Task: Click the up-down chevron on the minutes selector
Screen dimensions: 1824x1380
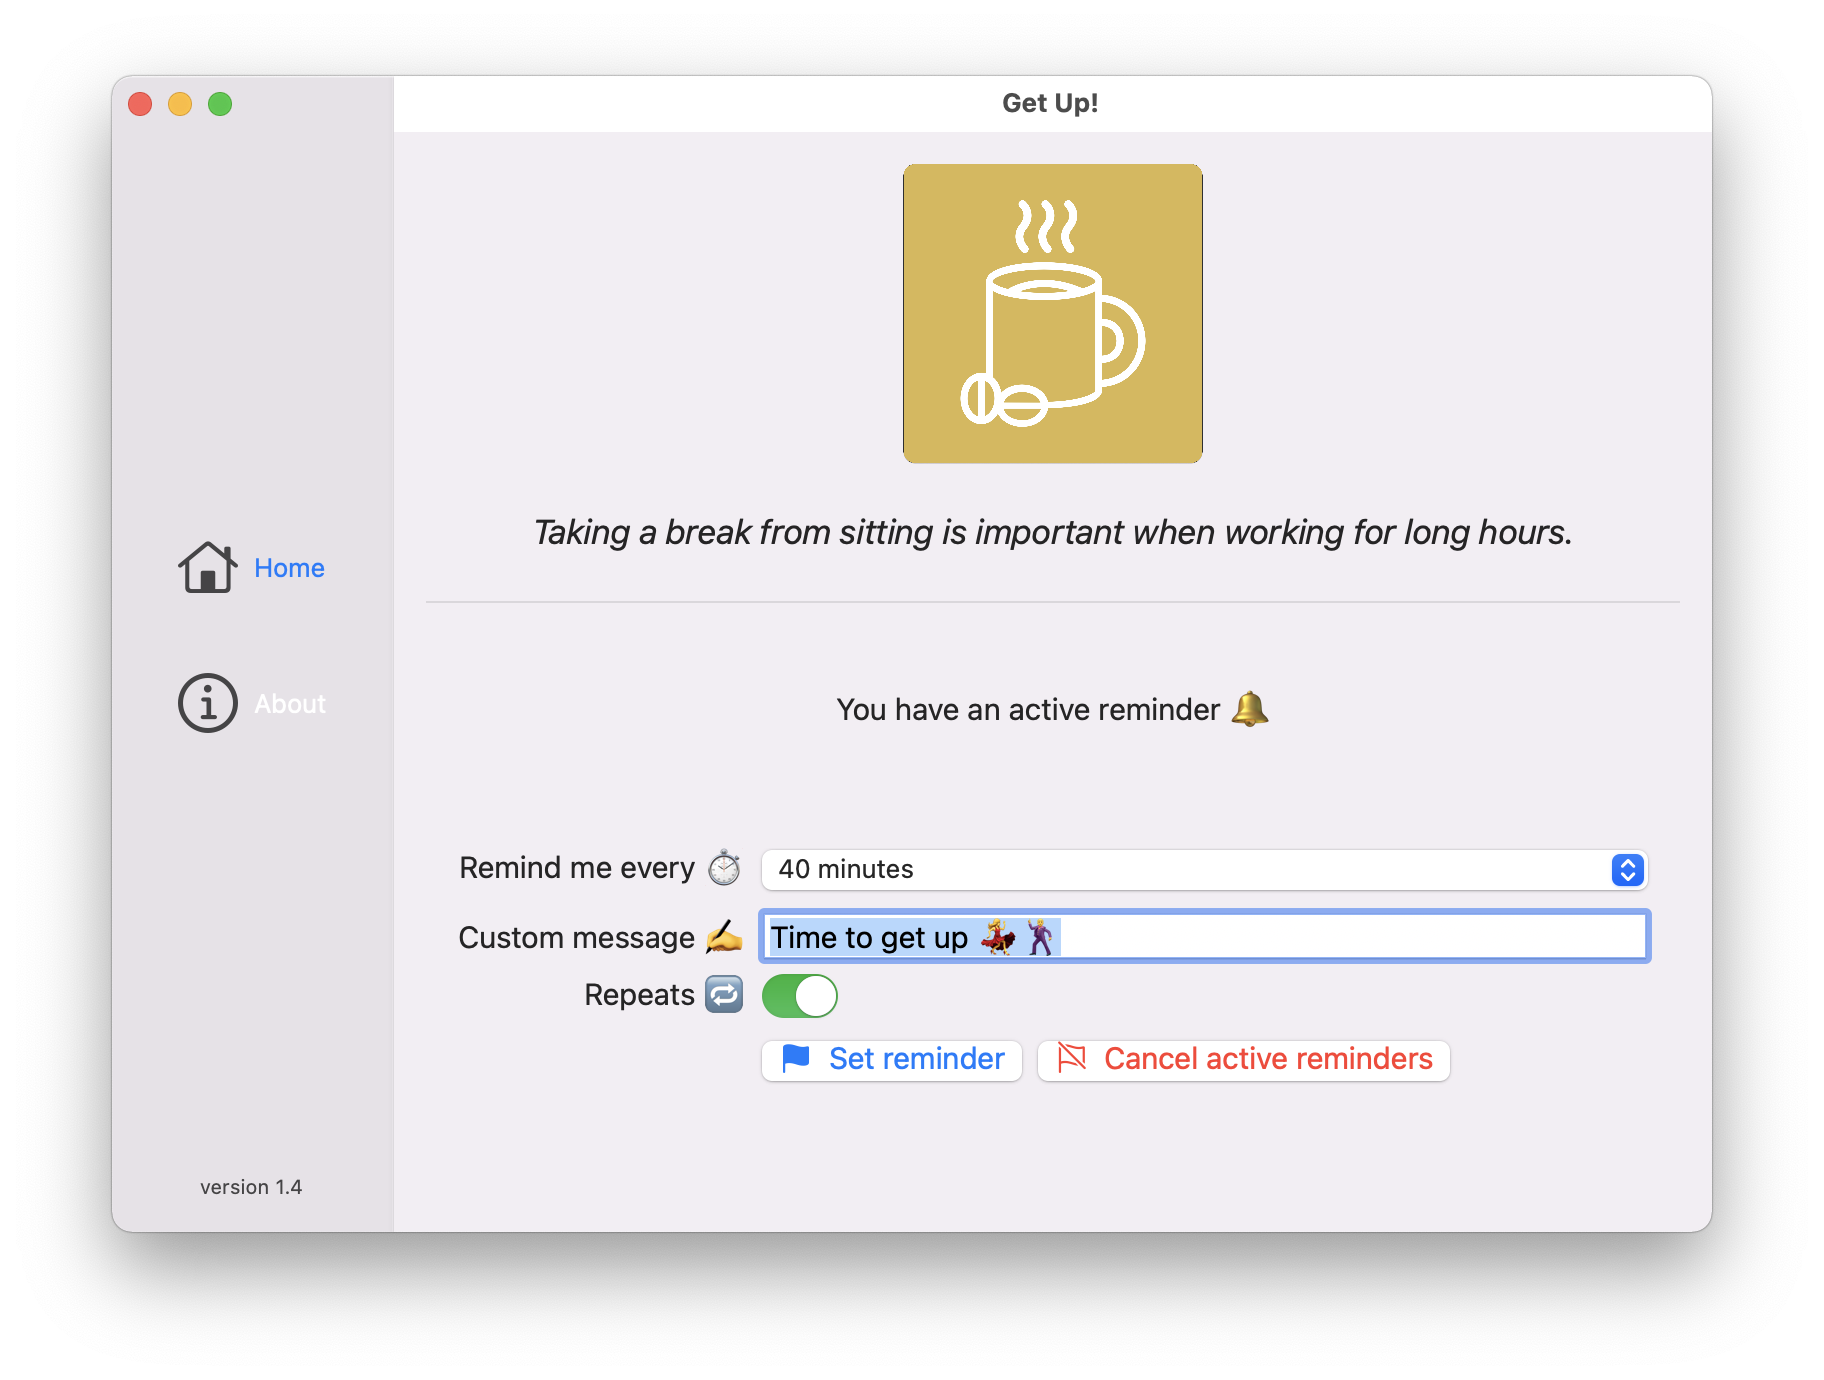Action: coord(1626,870)
